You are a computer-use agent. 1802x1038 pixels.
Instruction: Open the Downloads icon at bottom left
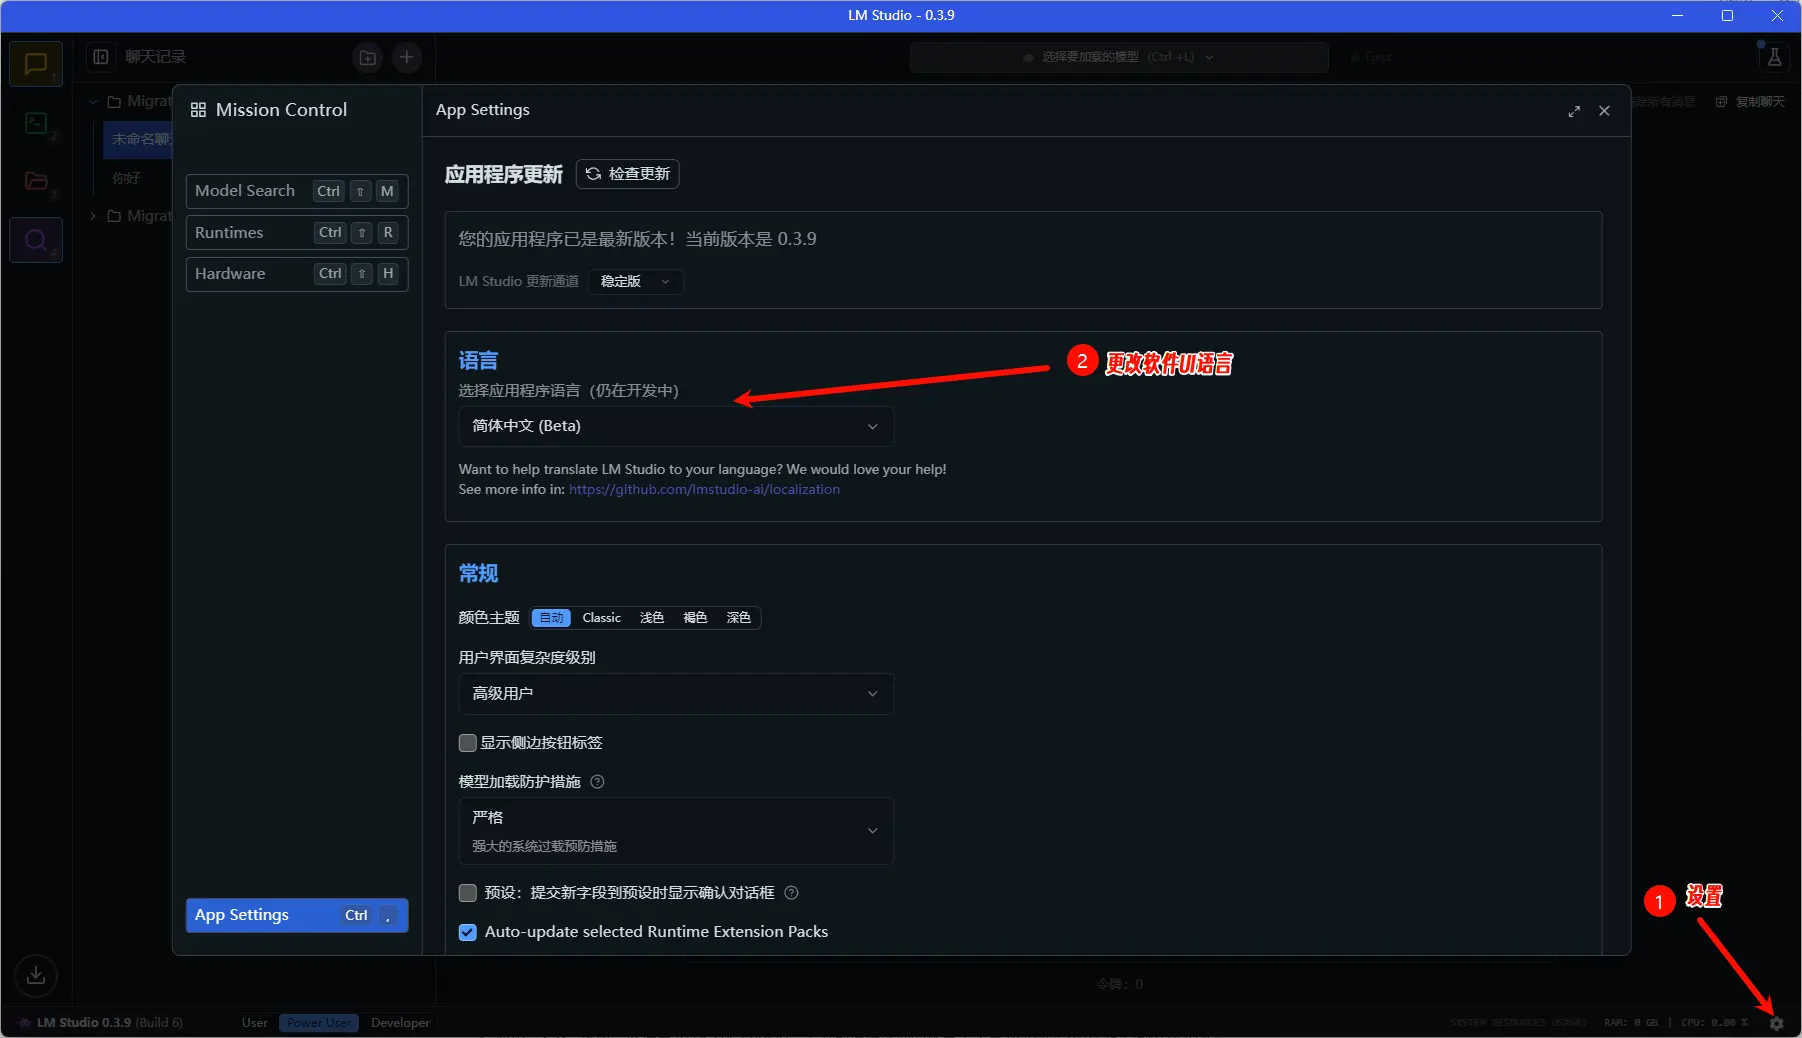(36, 975)
